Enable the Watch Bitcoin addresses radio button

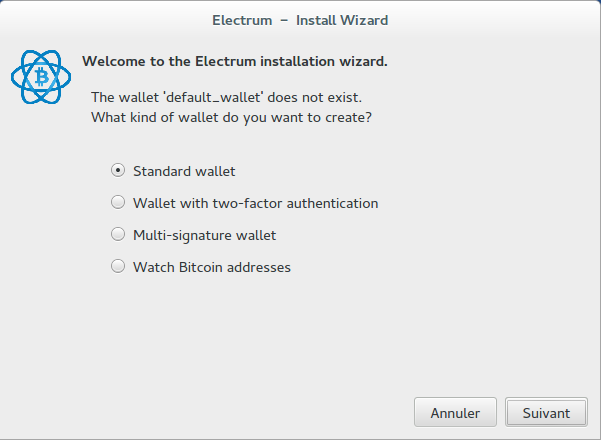pyautogui.click(x=118, y=267)
